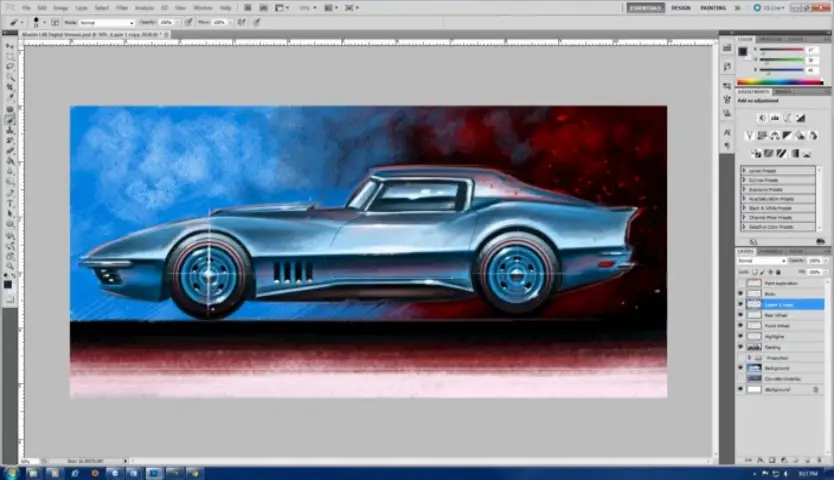This screenshot has height=480, width=834.
Task: Switch to the Painting workspace
Action: (x=713, y=8)
